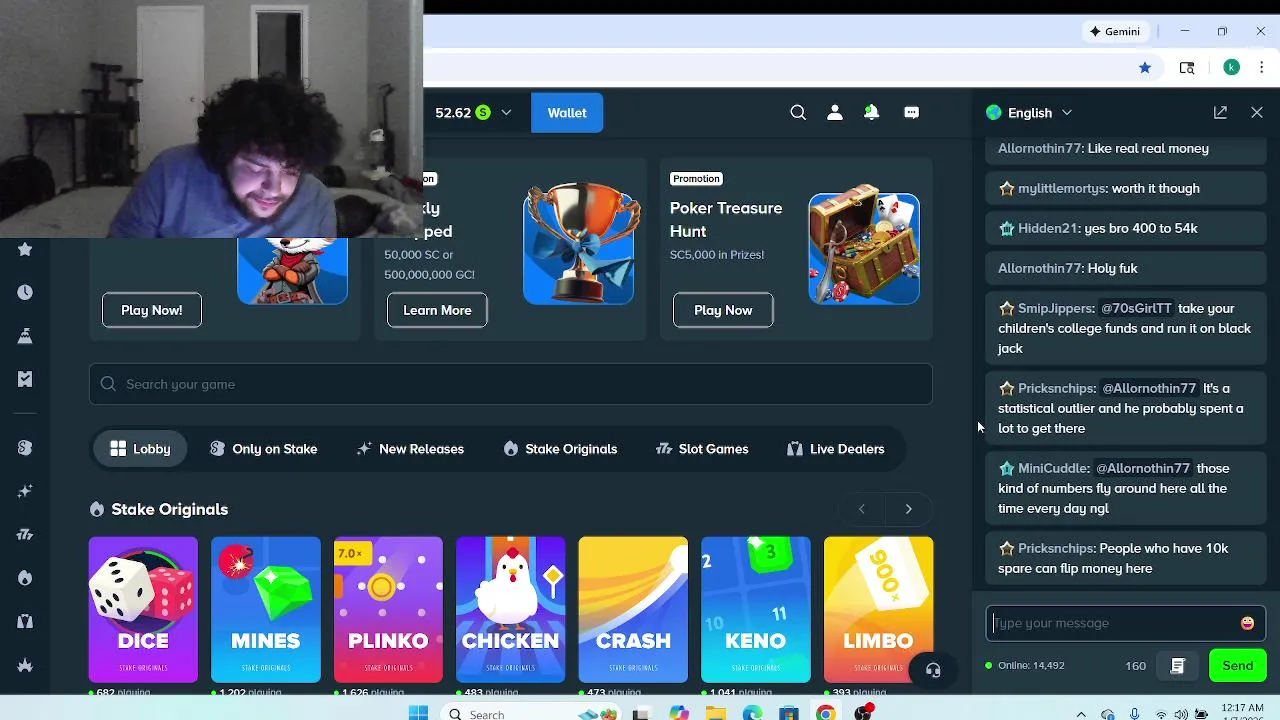
Task: Click the Play Now! promo button
Action: click(x=152, y=310)
